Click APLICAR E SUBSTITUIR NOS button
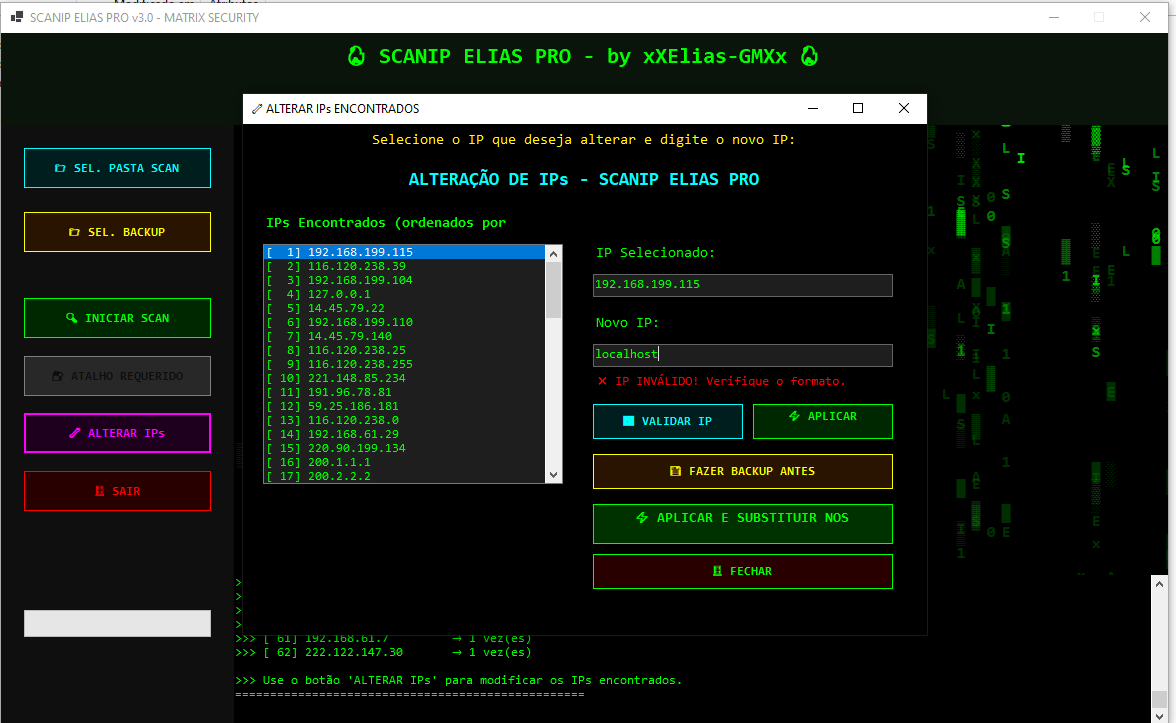Viewport: 1176px width, 723px height. (742, 524)
